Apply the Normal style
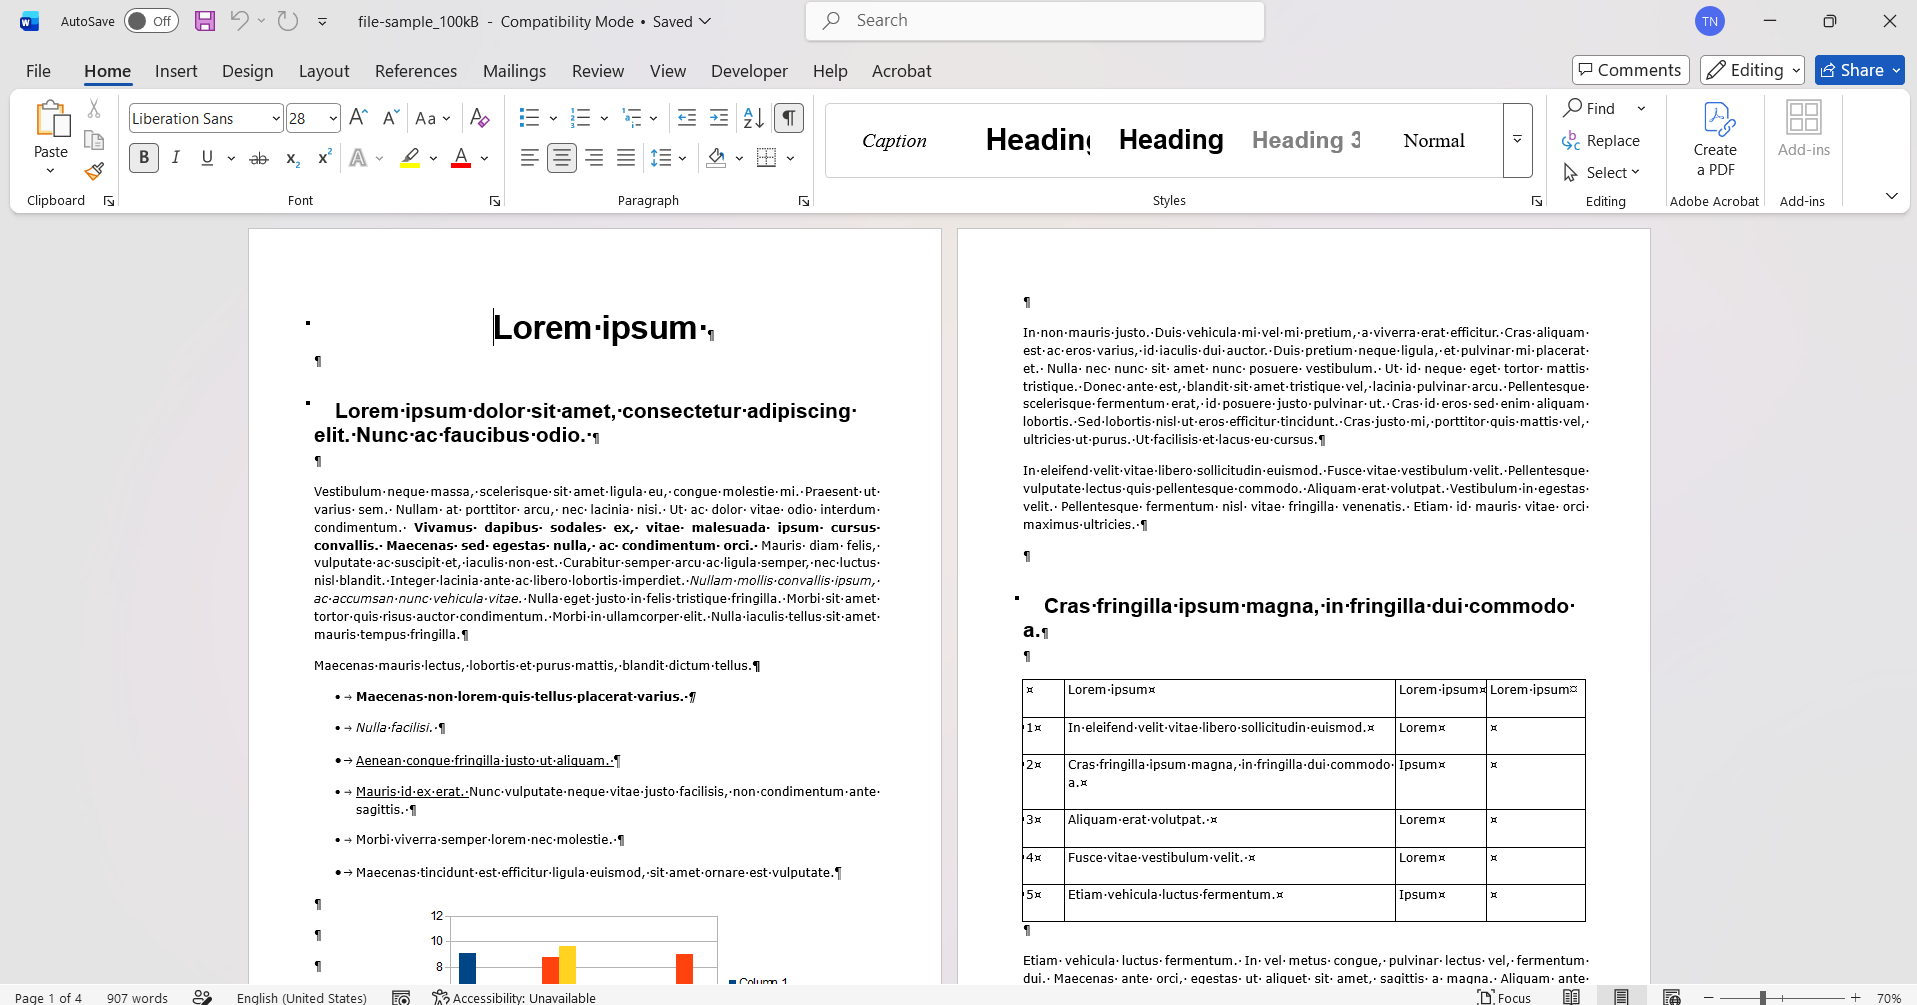This screenshot has width=1917, height=1005. tap(1434, 141)
